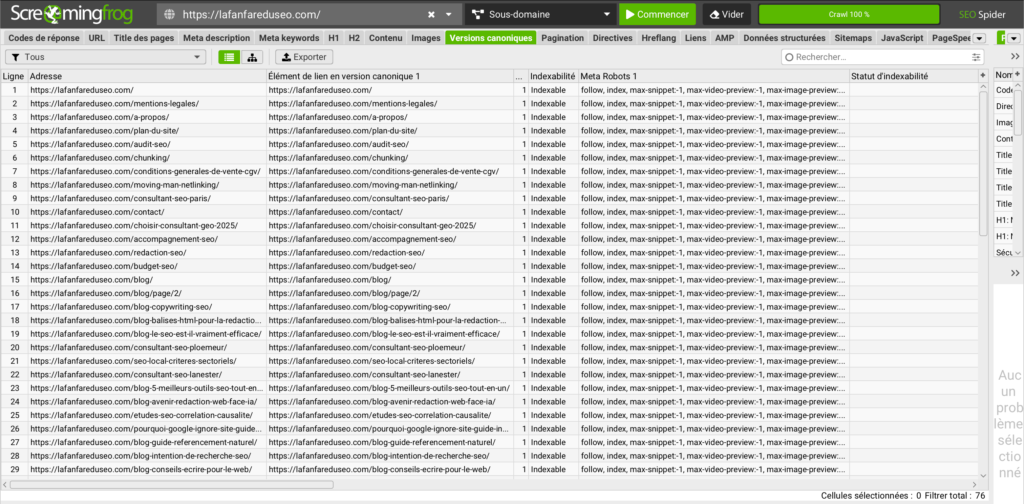Export data with Exporter button
1024x504 pixels.
pyautogui.click(x=301, y=58)
